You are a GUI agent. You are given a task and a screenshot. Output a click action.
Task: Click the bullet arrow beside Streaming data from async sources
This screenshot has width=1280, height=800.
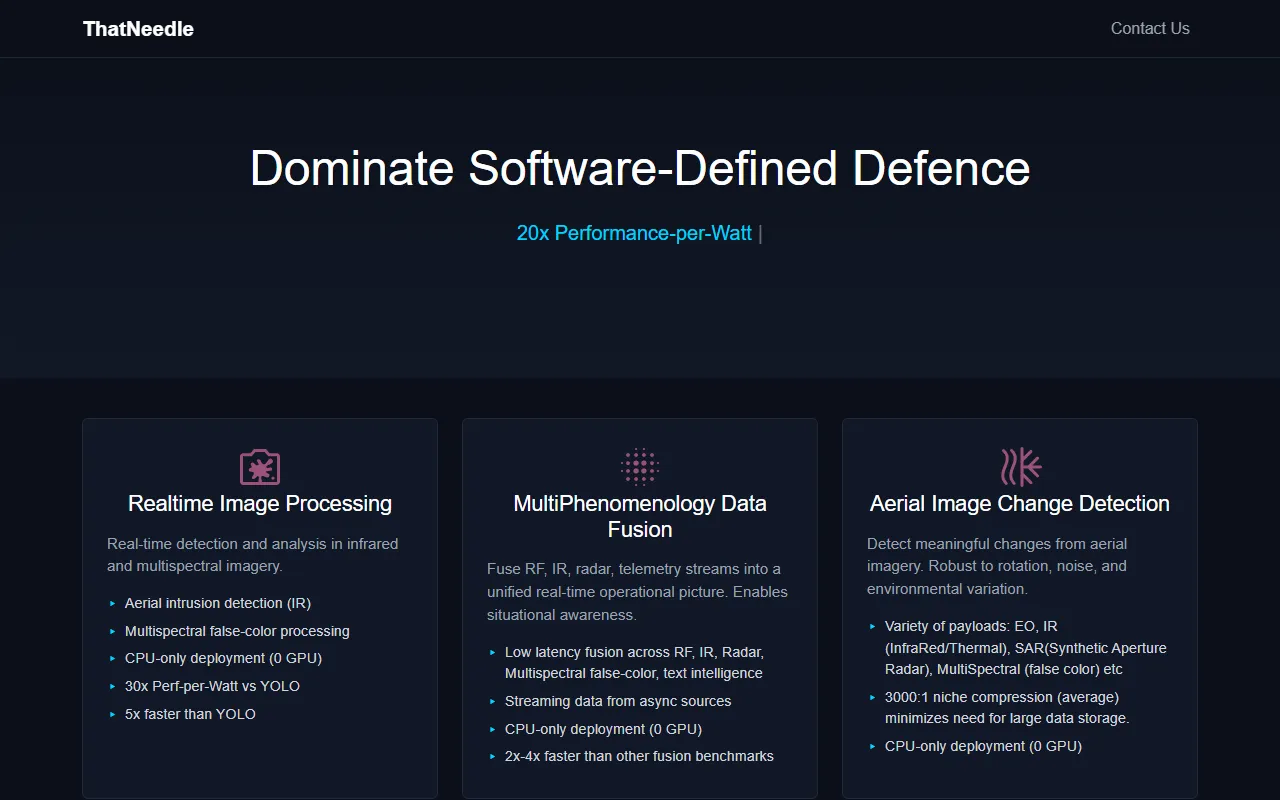coord(493,702)
